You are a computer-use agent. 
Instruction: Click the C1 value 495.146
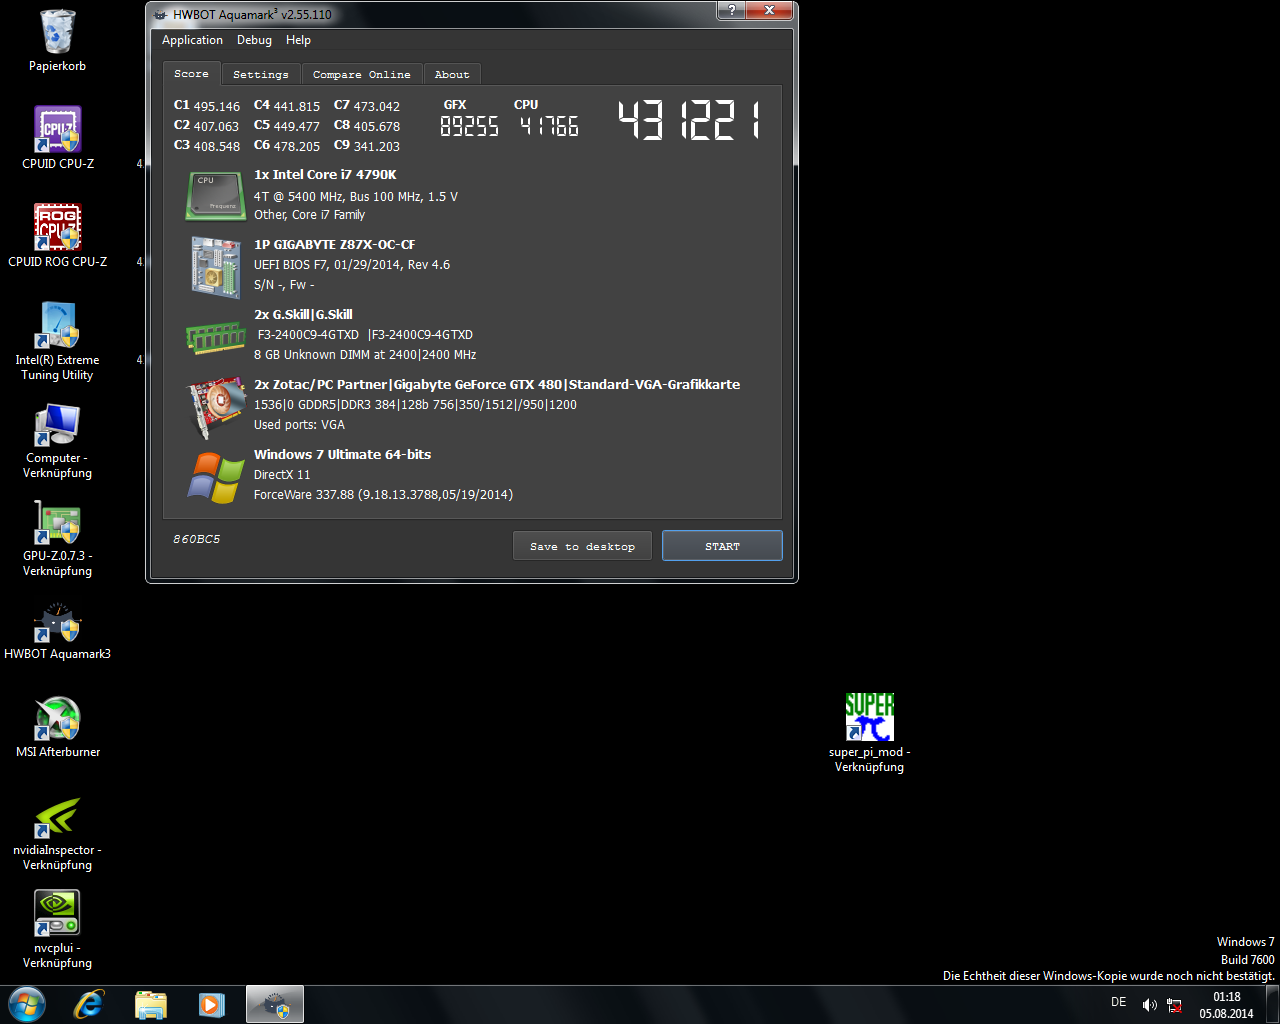pyautogui.click(x=217, y=106)
